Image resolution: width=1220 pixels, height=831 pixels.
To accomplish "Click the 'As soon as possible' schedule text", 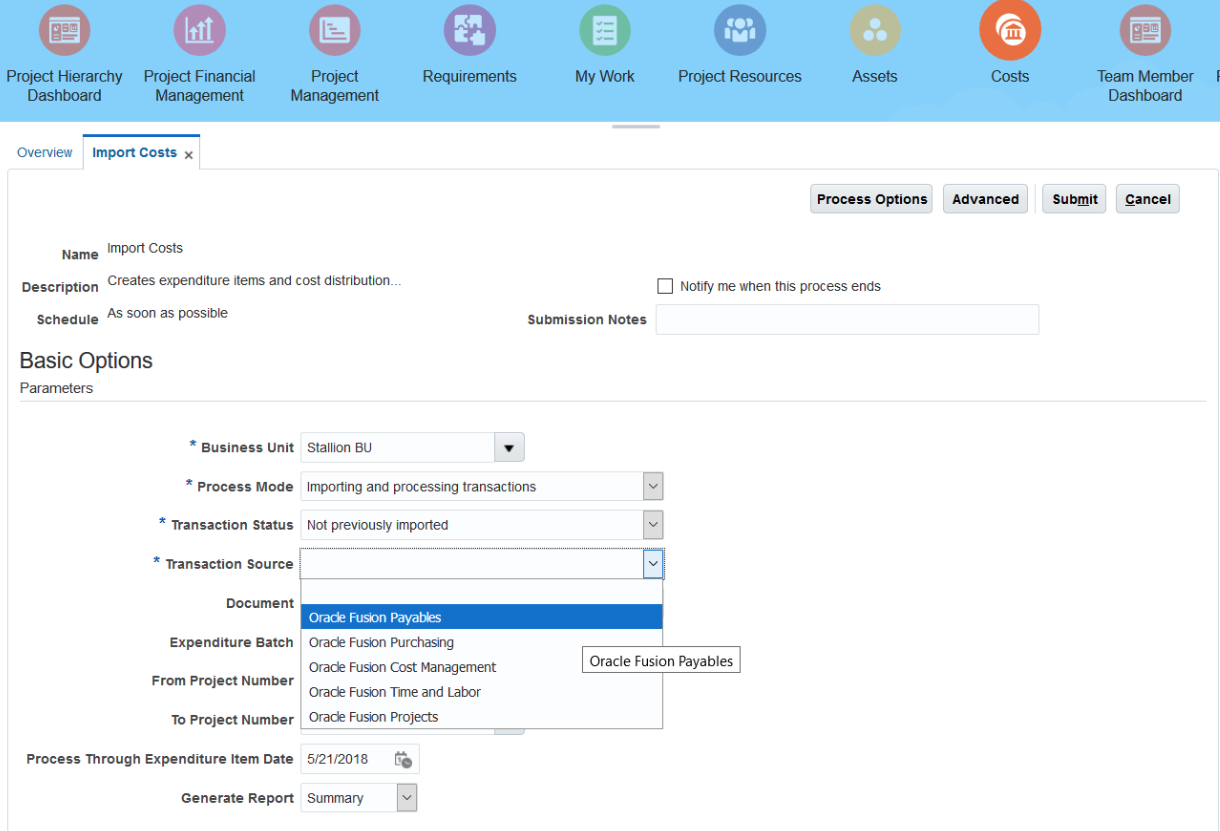I will pyautogui.click(x=167, y=313).
